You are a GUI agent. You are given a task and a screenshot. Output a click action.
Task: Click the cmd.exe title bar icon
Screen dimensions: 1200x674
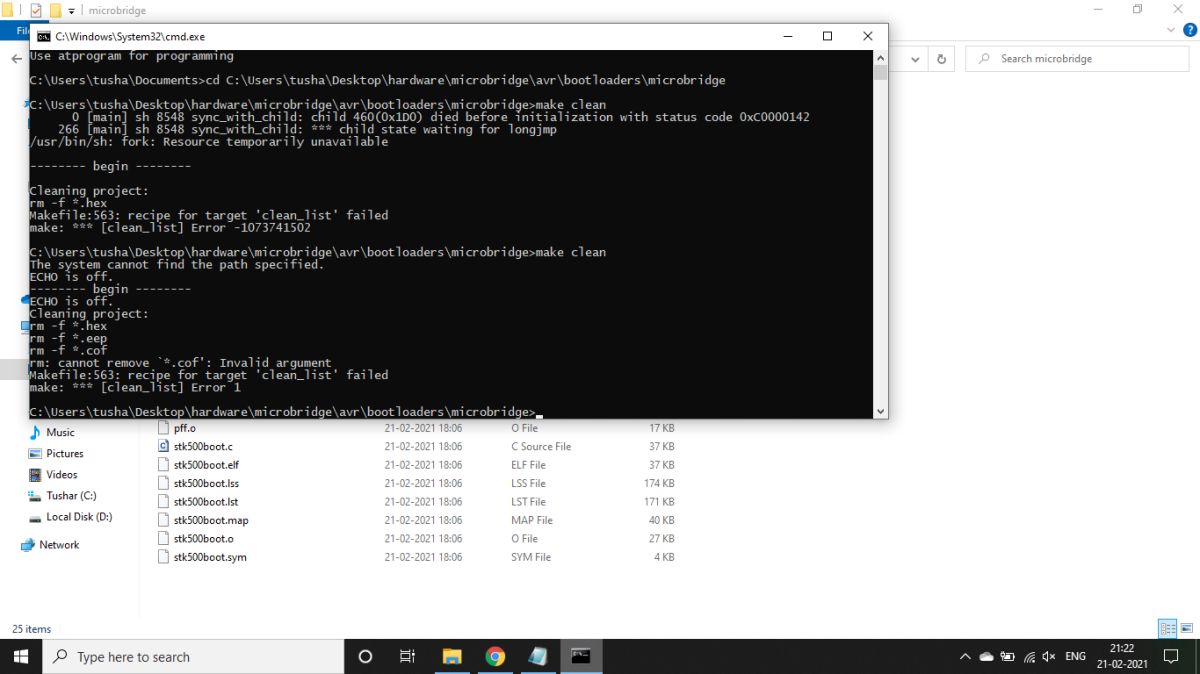tap(44, 36)
